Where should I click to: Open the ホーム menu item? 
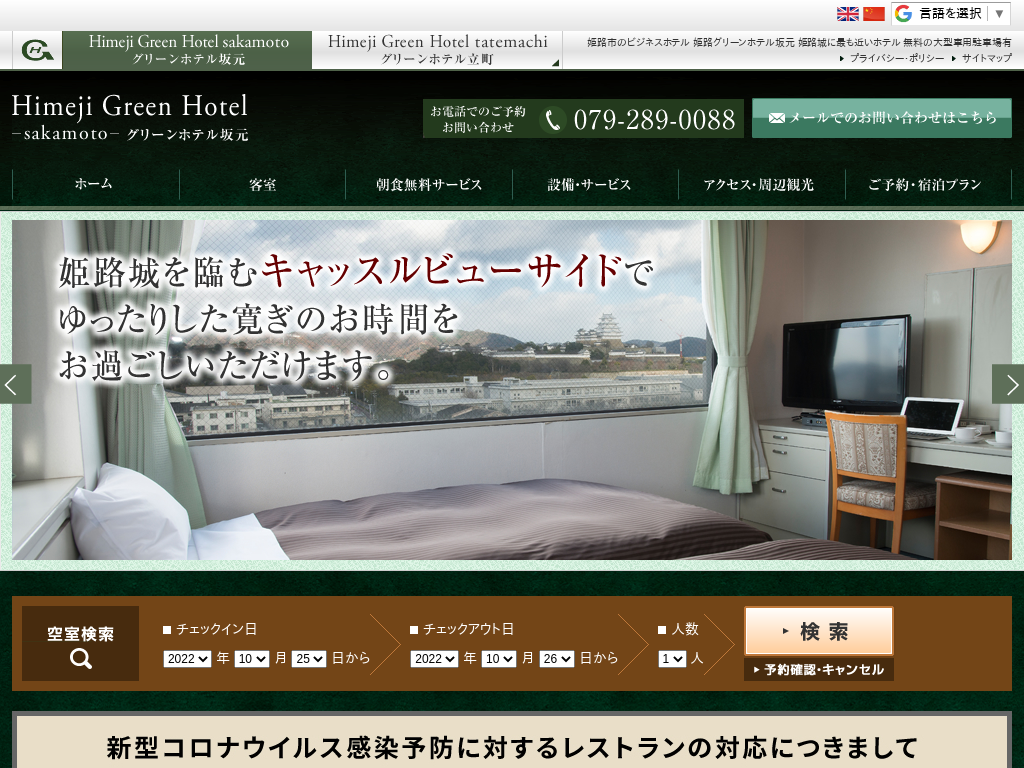(94, 184)
